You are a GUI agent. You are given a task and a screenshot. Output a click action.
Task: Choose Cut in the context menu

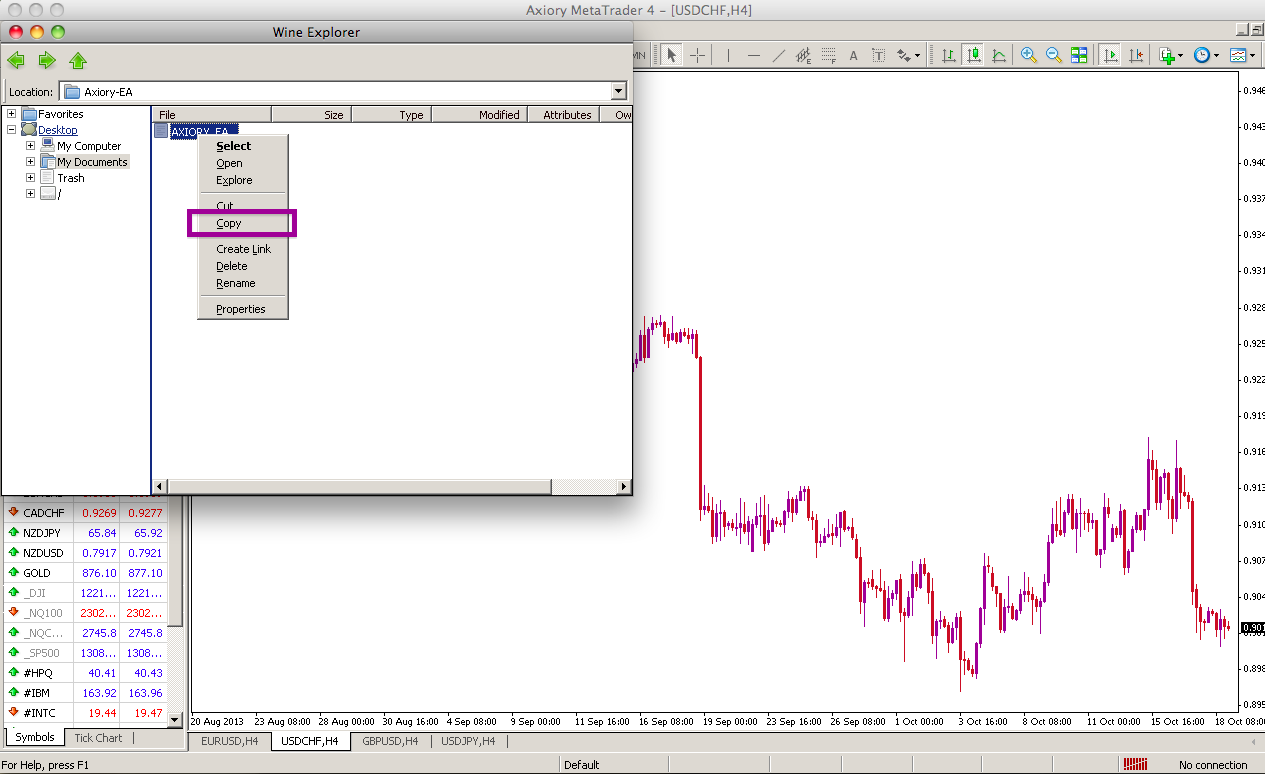click(x=242, y=206)
